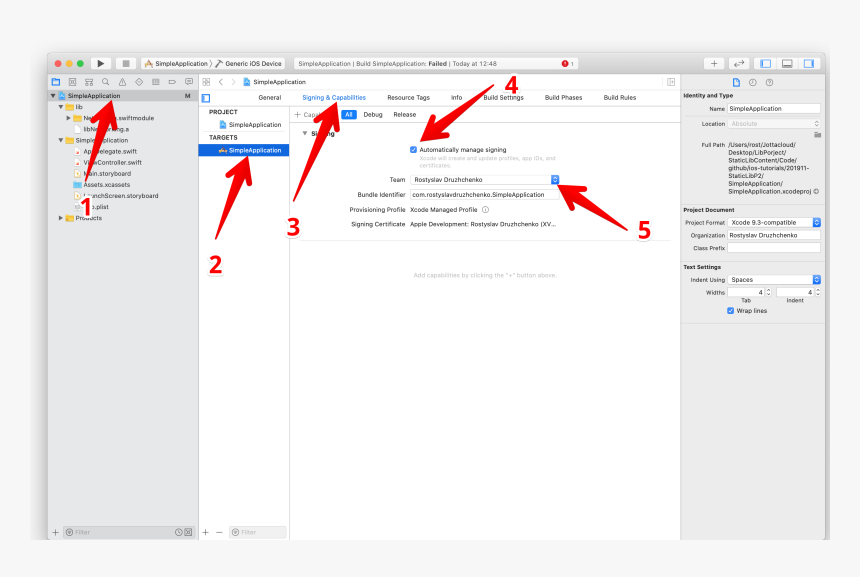Viewport: 860px width, 577px height.
Task: Select the File inspector document icon
Action: [x=737, y=82]
